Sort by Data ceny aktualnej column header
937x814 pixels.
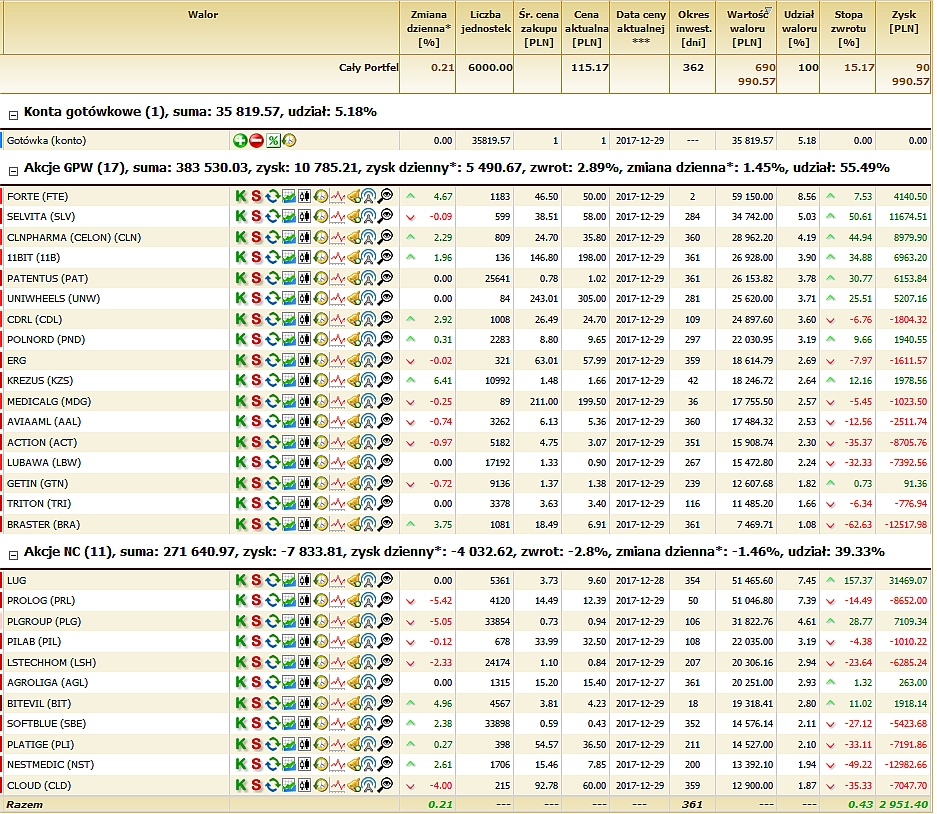click(x=641, y=27)
